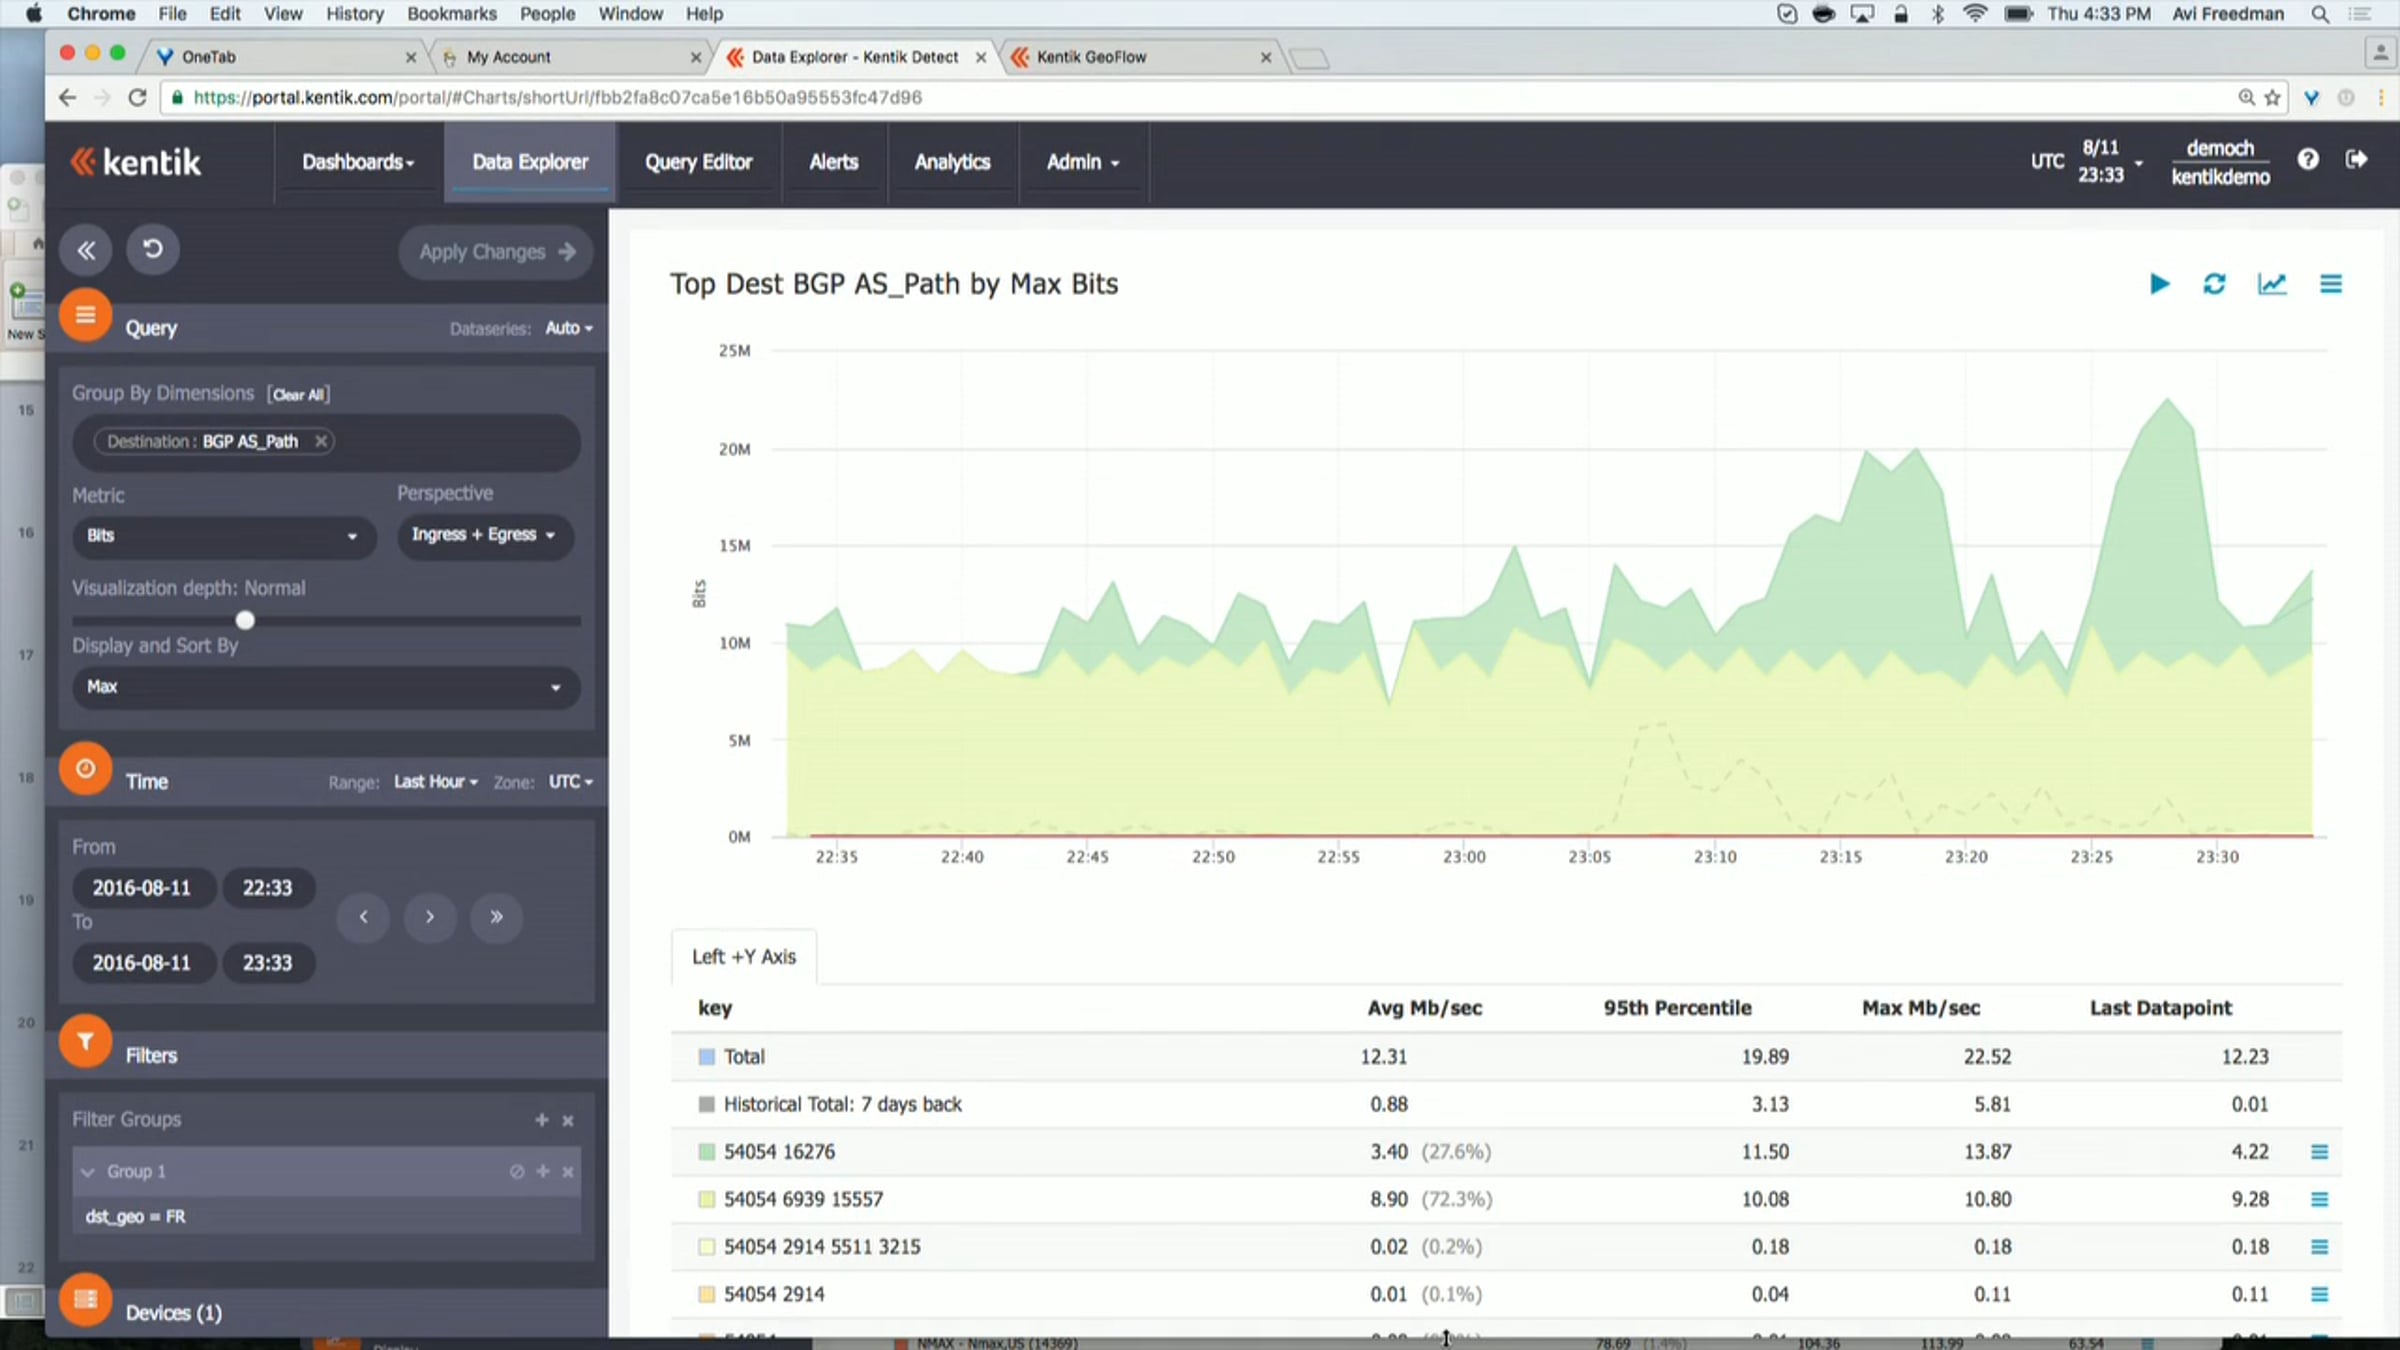The image size is (2400, 1350).
Task: Open the Dashboards menu
Action: click(358, 162)
